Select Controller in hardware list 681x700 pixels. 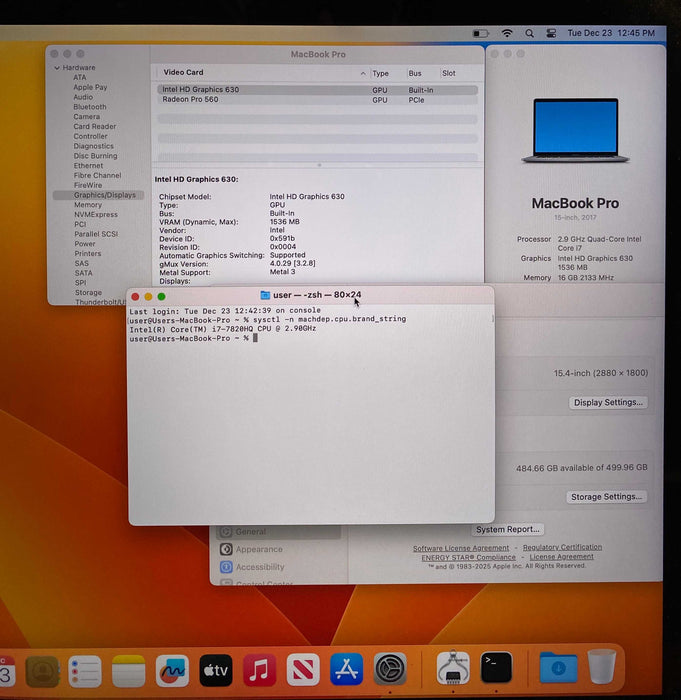[91, 137]
